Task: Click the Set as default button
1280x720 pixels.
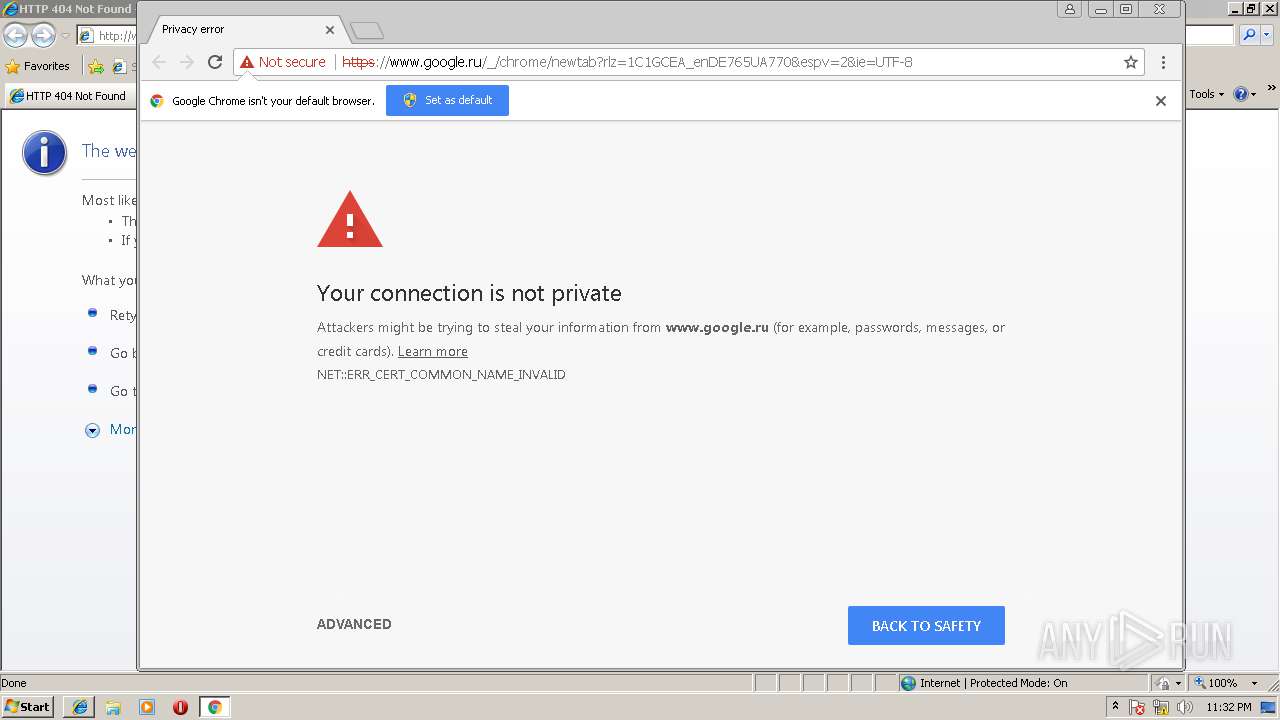Action: click(447, 100)
